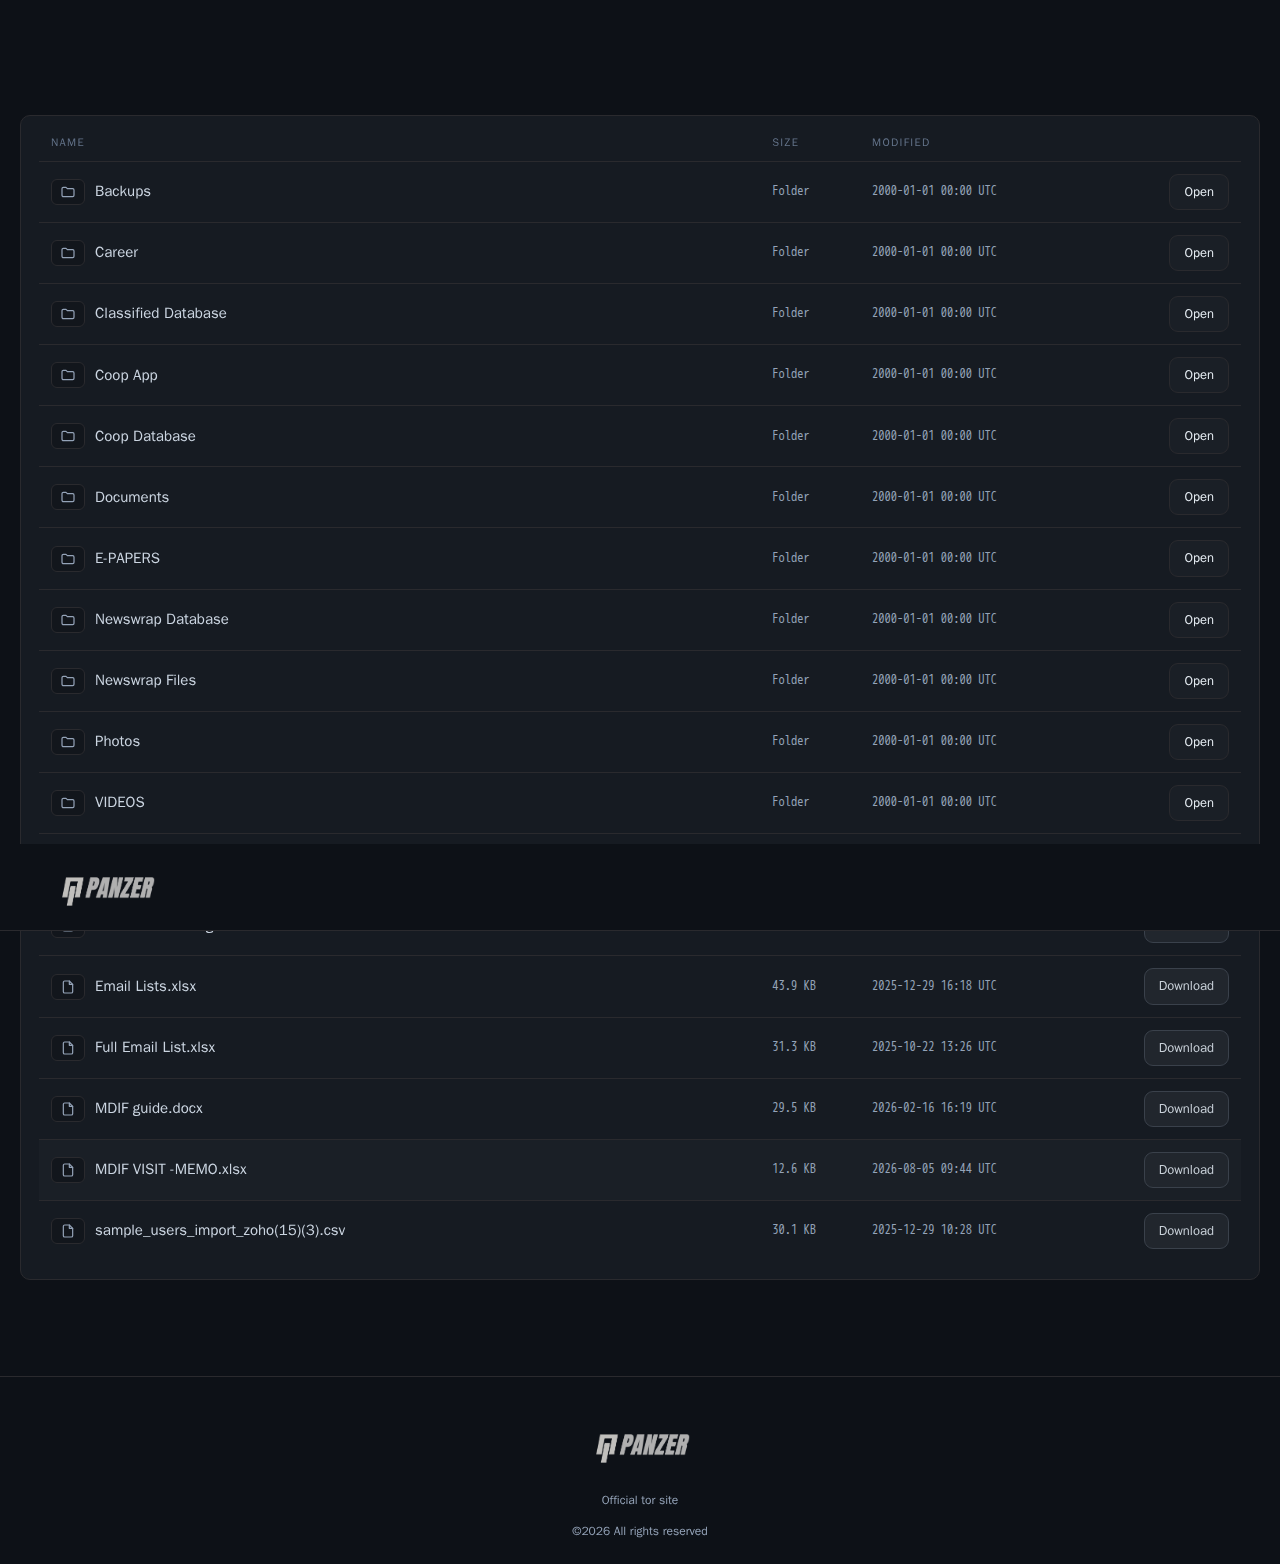This screenshot has height=1564, width=1280.
Task: Open the Coop Database folder
Action: 1198,436
